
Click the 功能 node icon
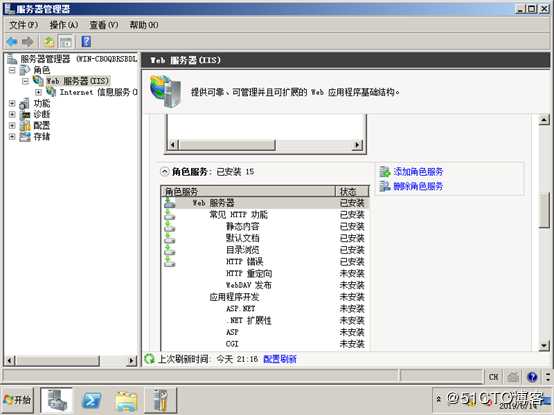25,103
